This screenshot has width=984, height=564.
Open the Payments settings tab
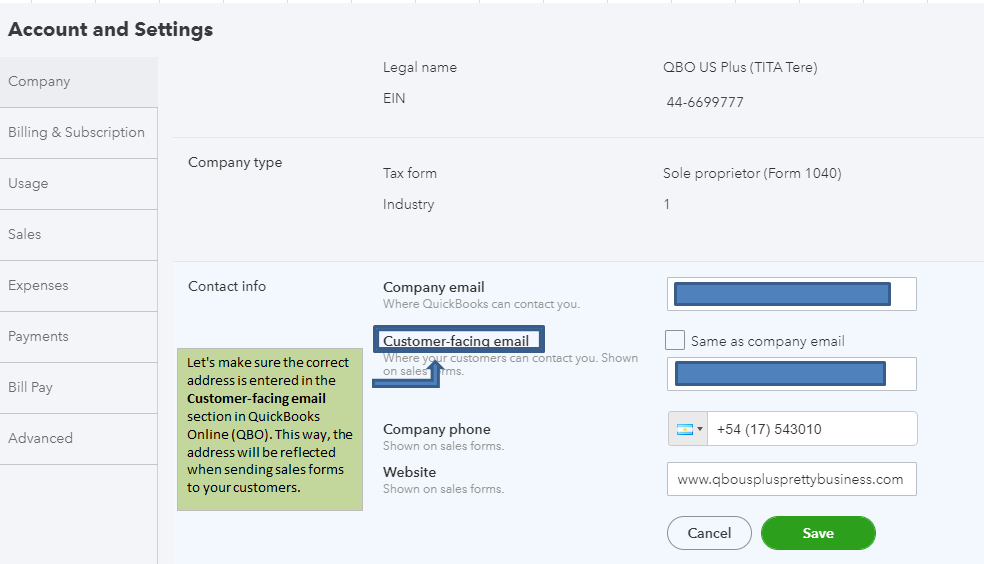[78, 336]
